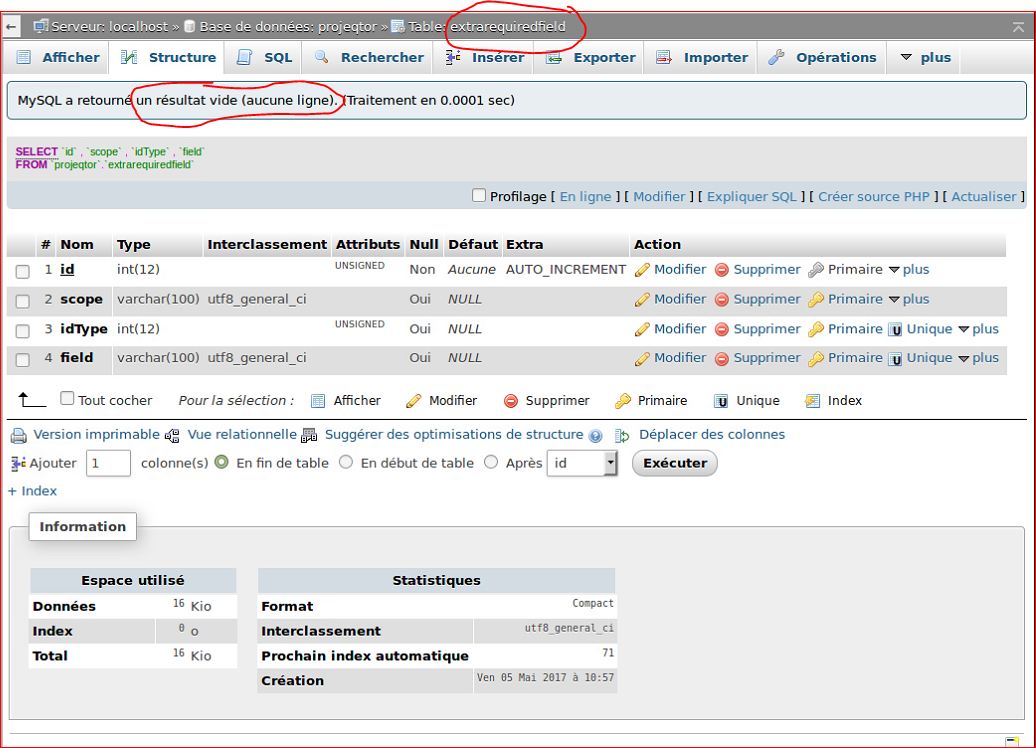1036x748 pixels.
Task: Click the Primaire key icon for field row
Action: click(x=816, y=359)
